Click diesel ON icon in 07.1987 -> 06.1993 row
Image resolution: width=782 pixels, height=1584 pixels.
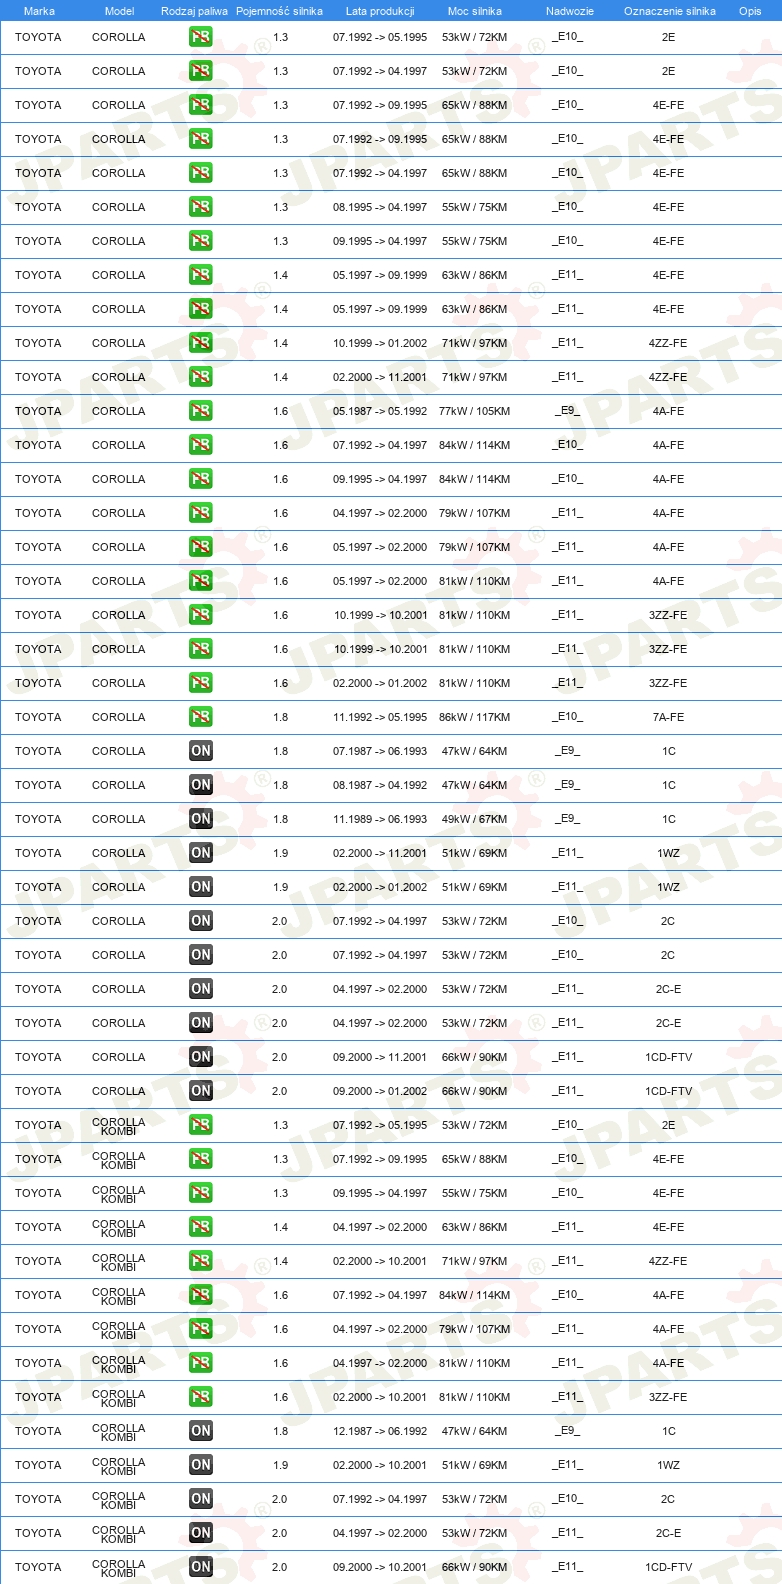(x=200, y=751)
